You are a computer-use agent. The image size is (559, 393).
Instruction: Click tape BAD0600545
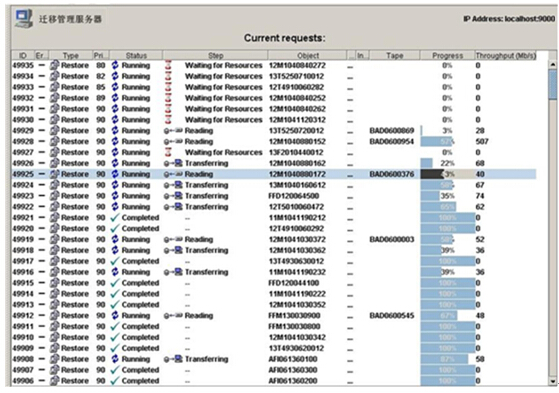pos(392,316)
